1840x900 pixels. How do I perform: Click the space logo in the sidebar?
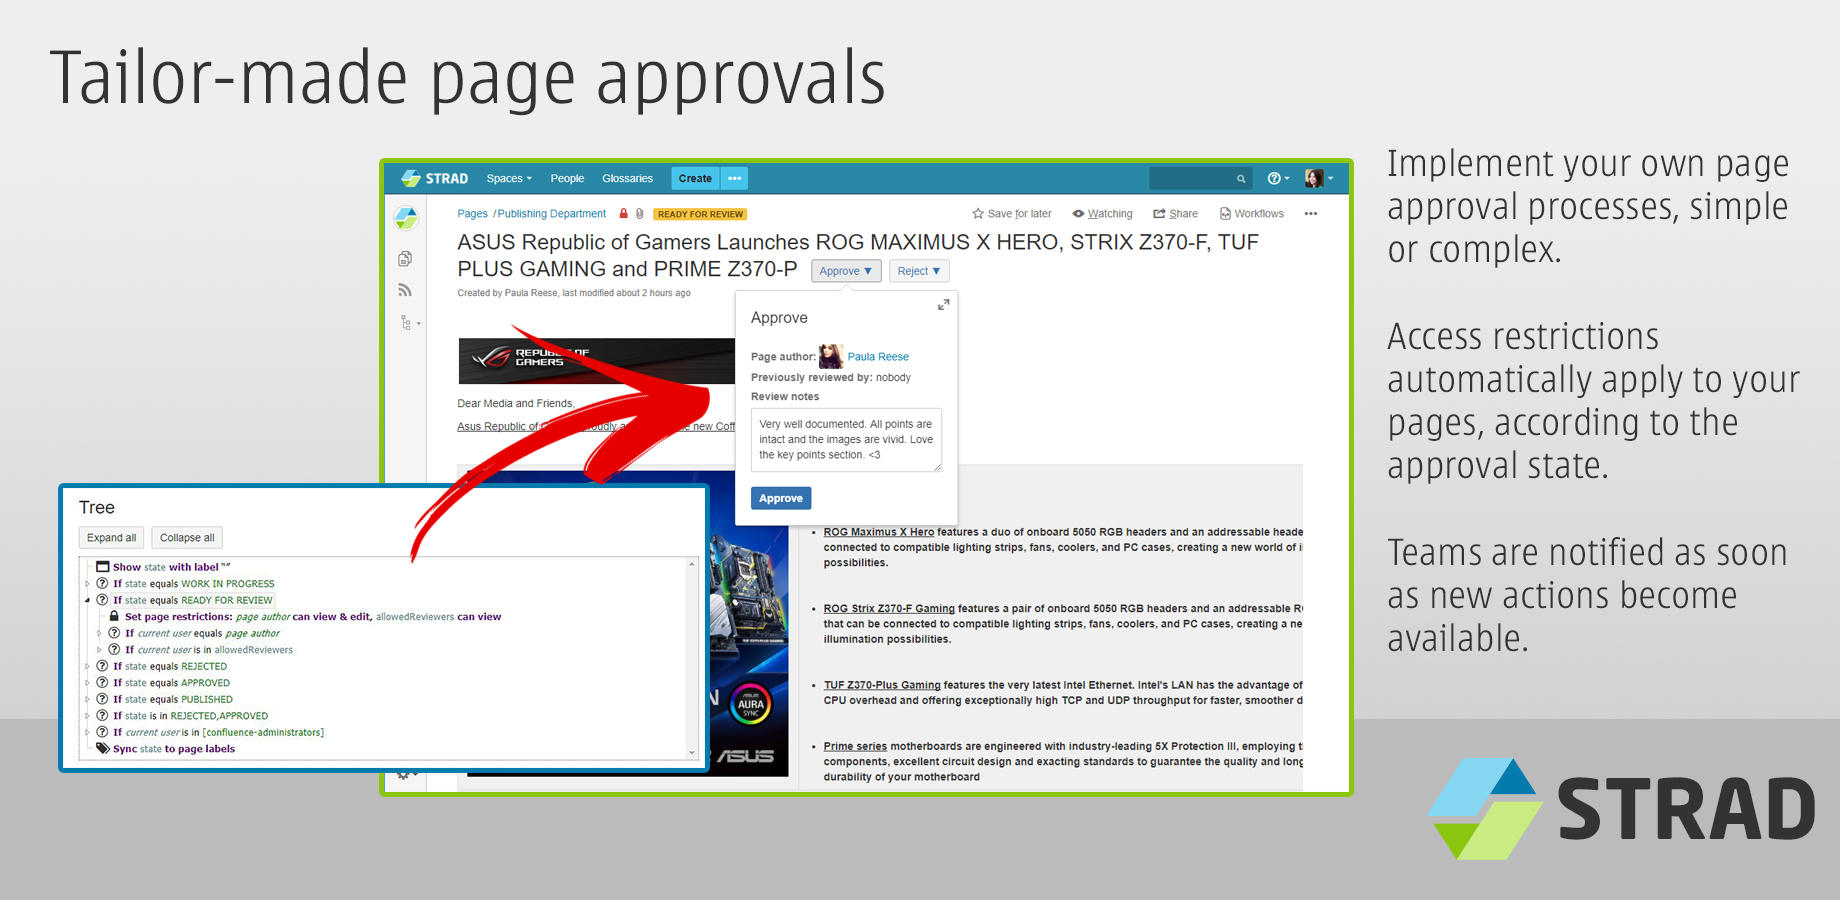tap(406, 217)
